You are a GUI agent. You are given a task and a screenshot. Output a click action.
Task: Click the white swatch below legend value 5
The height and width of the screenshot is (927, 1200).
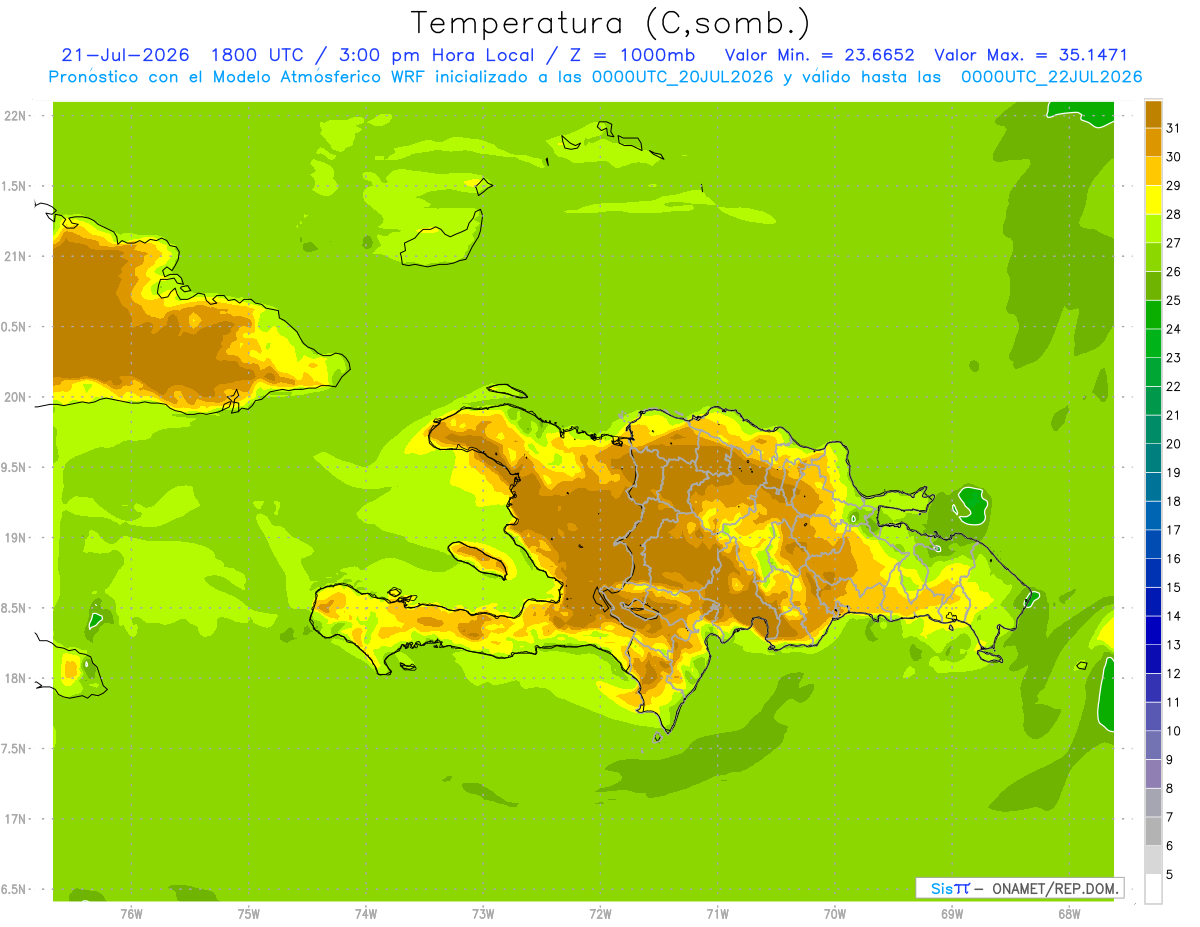1153,889
